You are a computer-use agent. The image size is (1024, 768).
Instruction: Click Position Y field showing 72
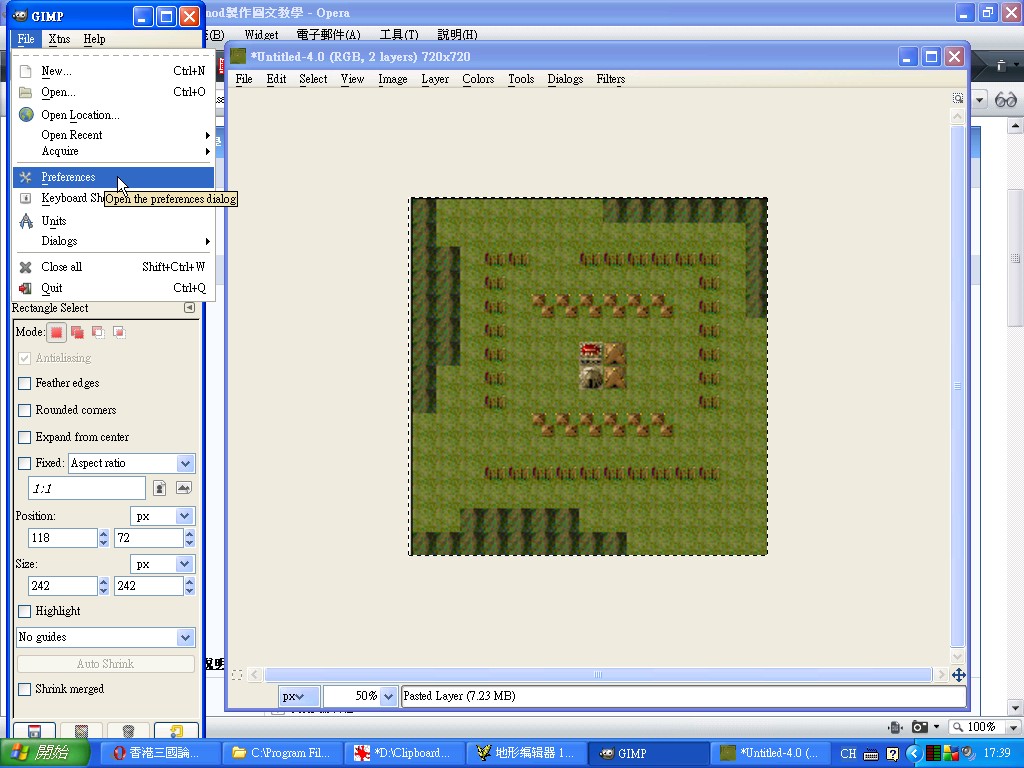click(149, 538)
